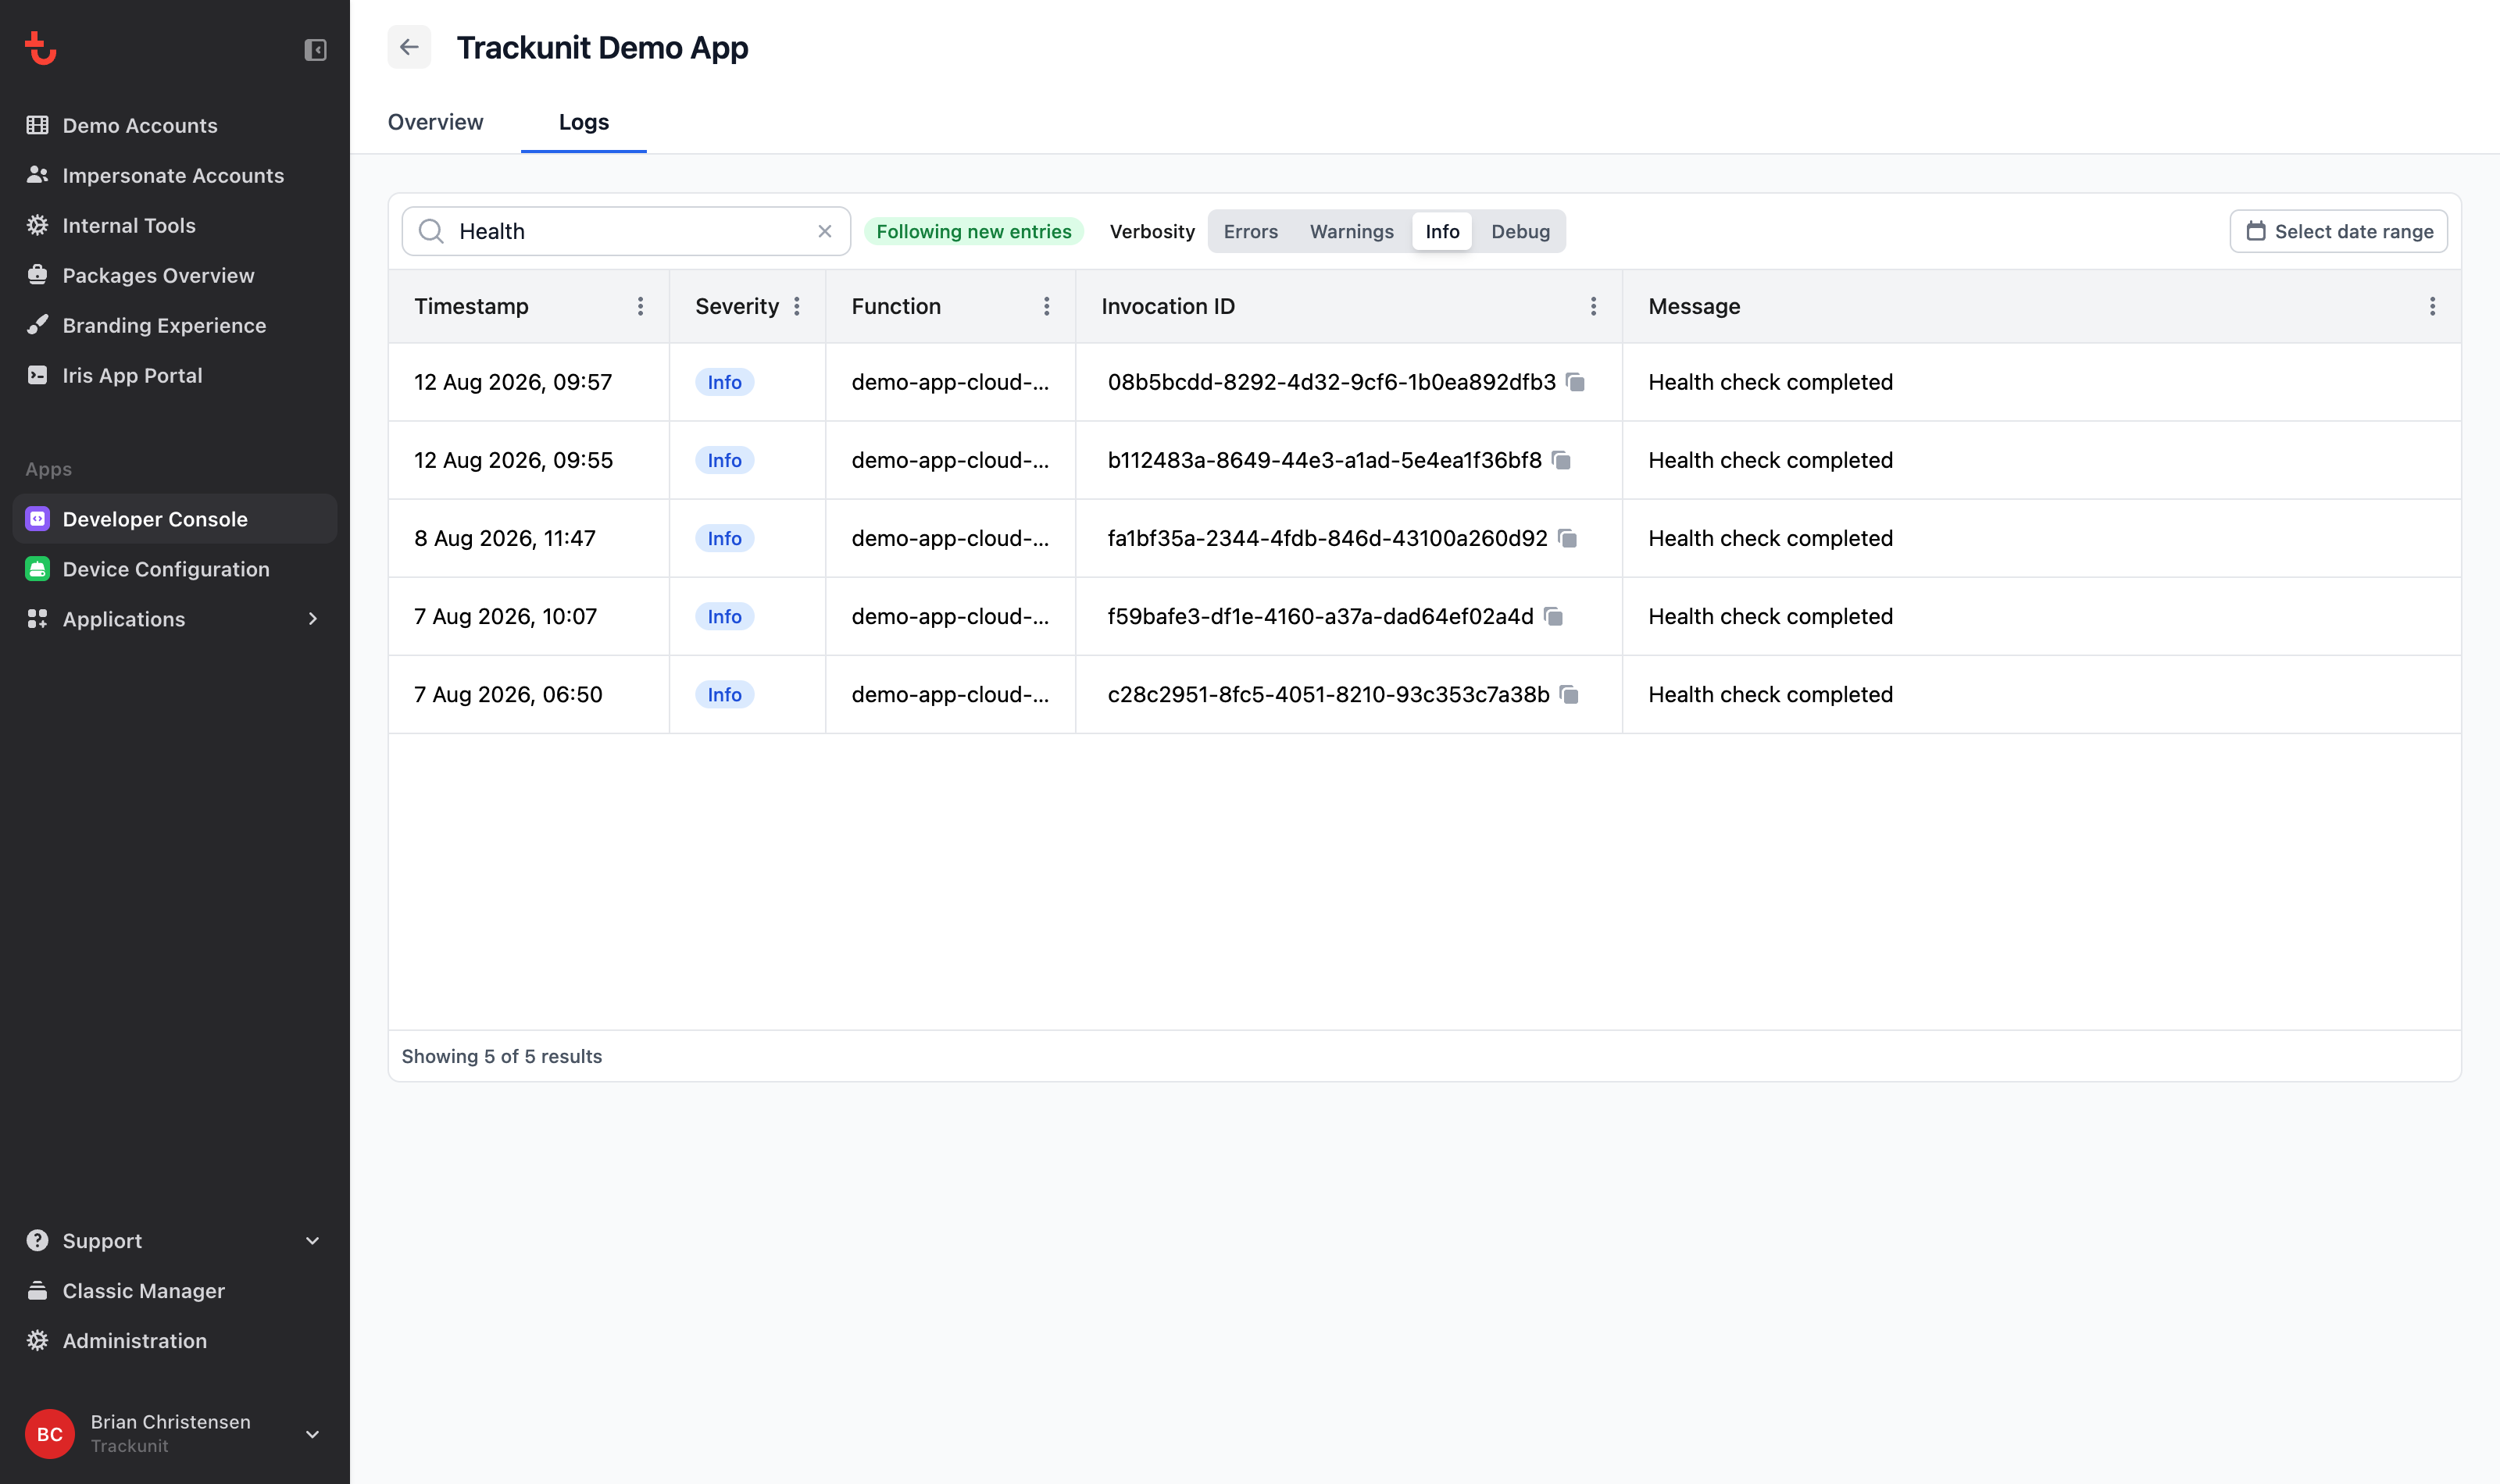Expand the Applications submenu chevron

pos(313,619)
